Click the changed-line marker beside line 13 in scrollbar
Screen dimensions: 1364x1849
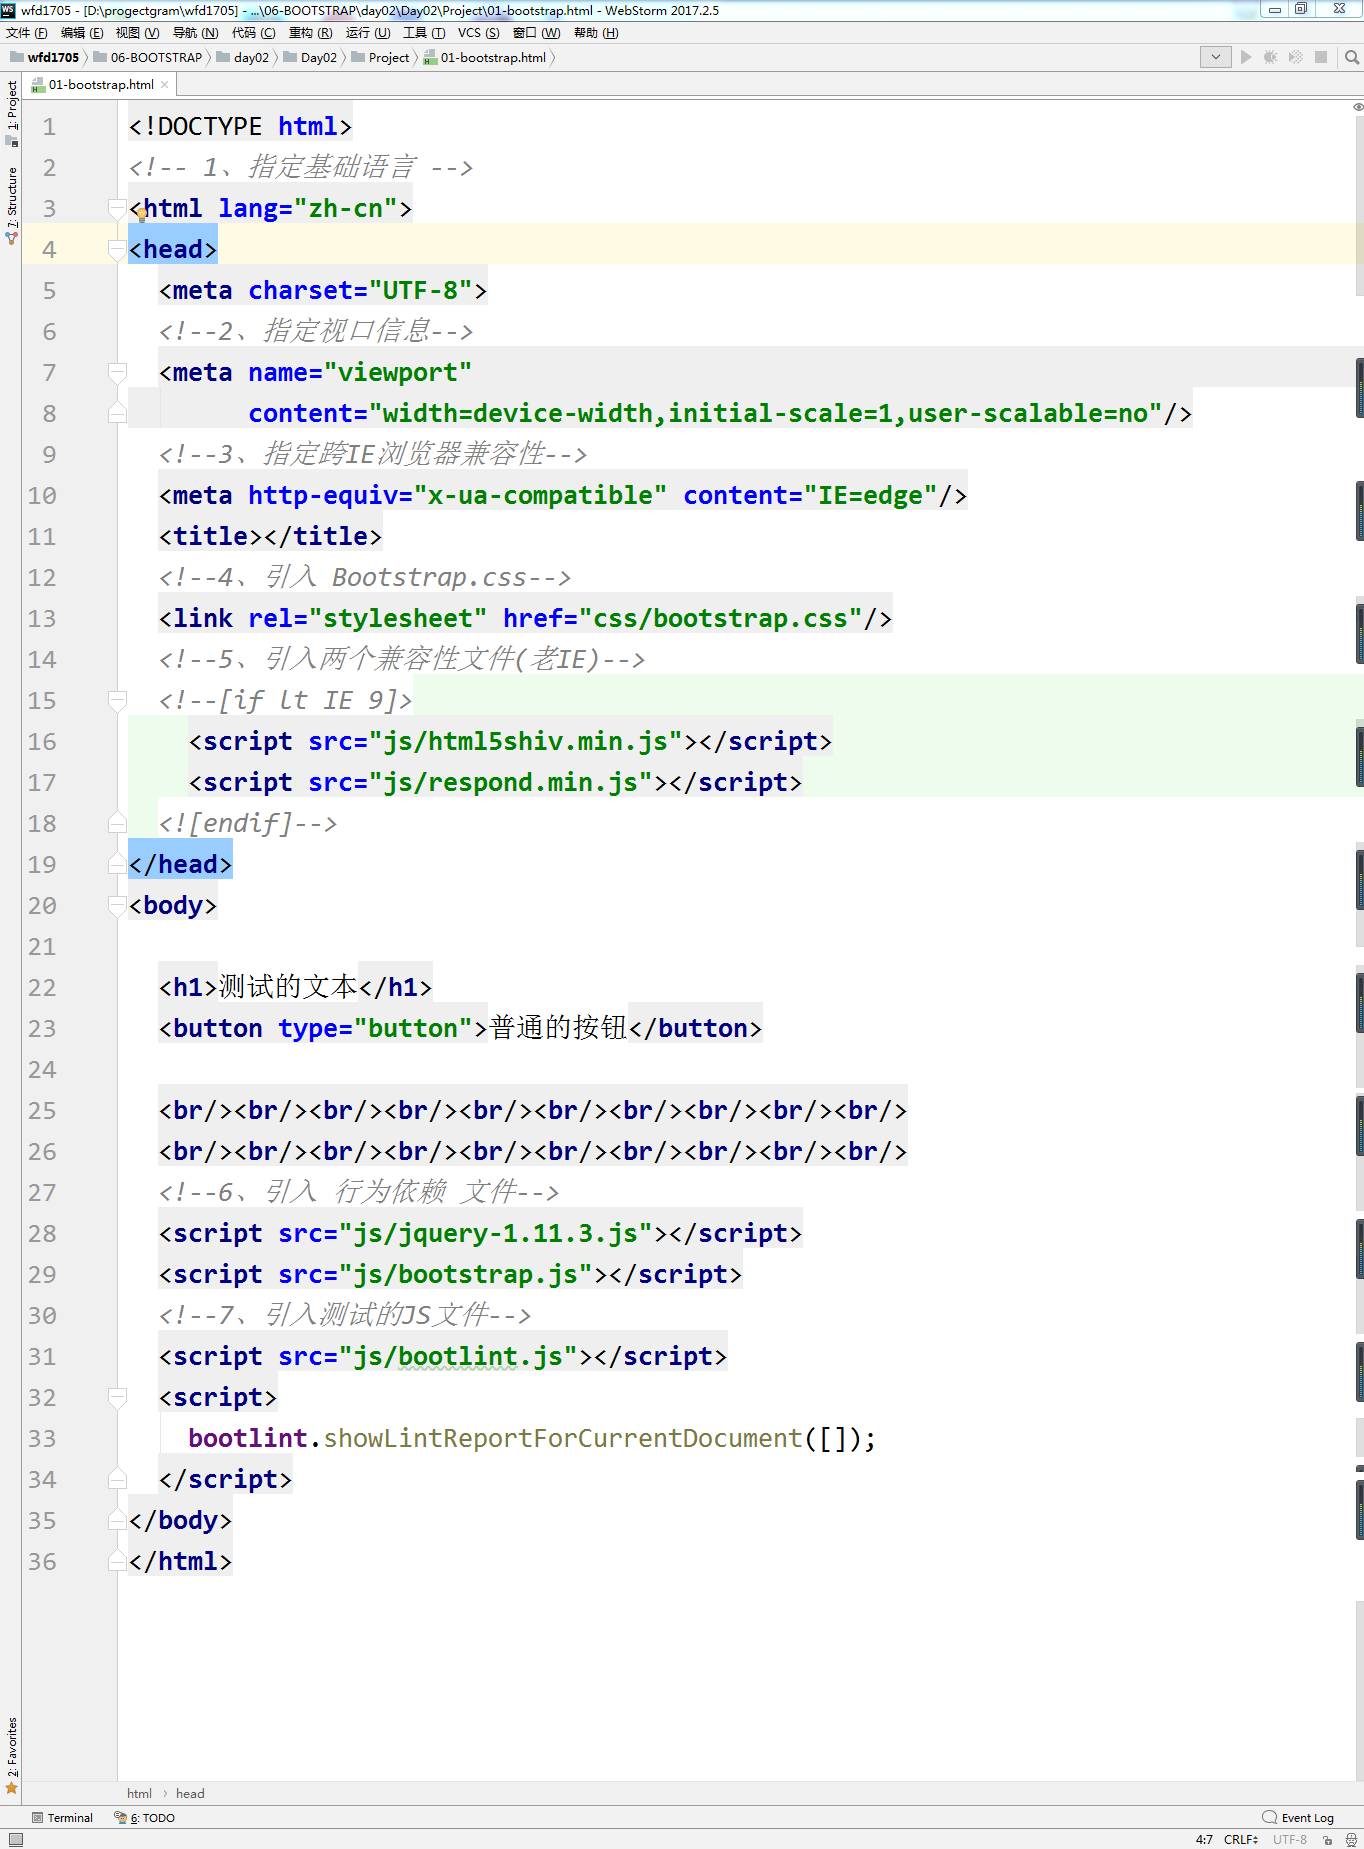point(1360,633)
